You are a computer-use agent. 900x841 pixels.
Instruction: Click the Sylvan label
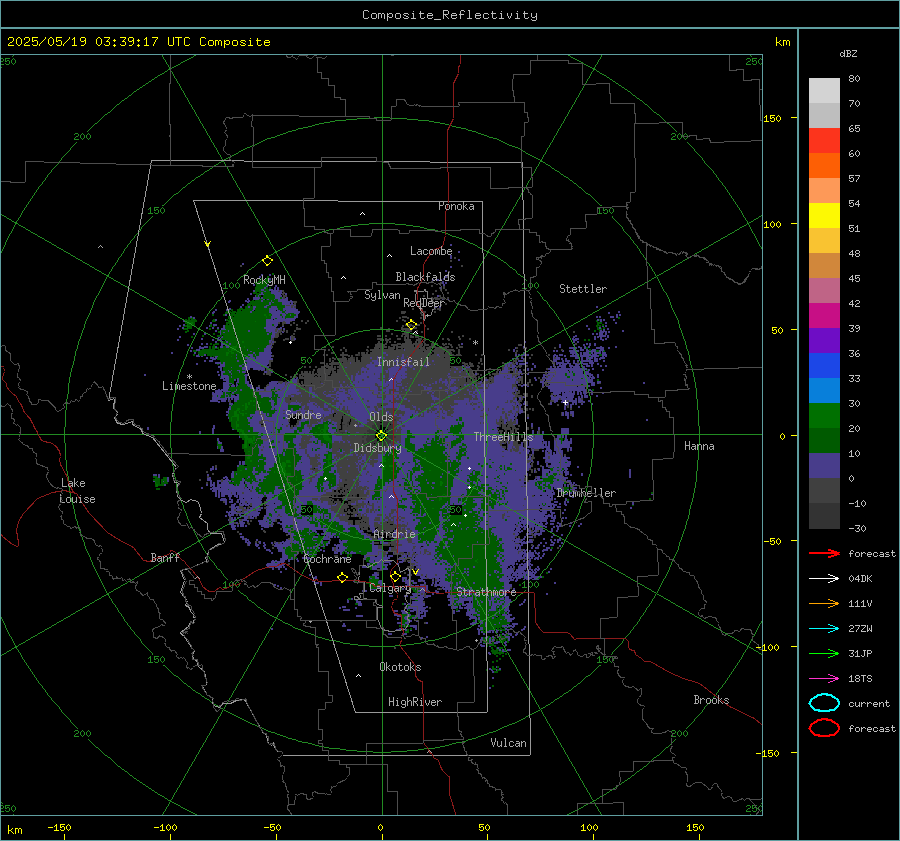(x=382, y=295)
